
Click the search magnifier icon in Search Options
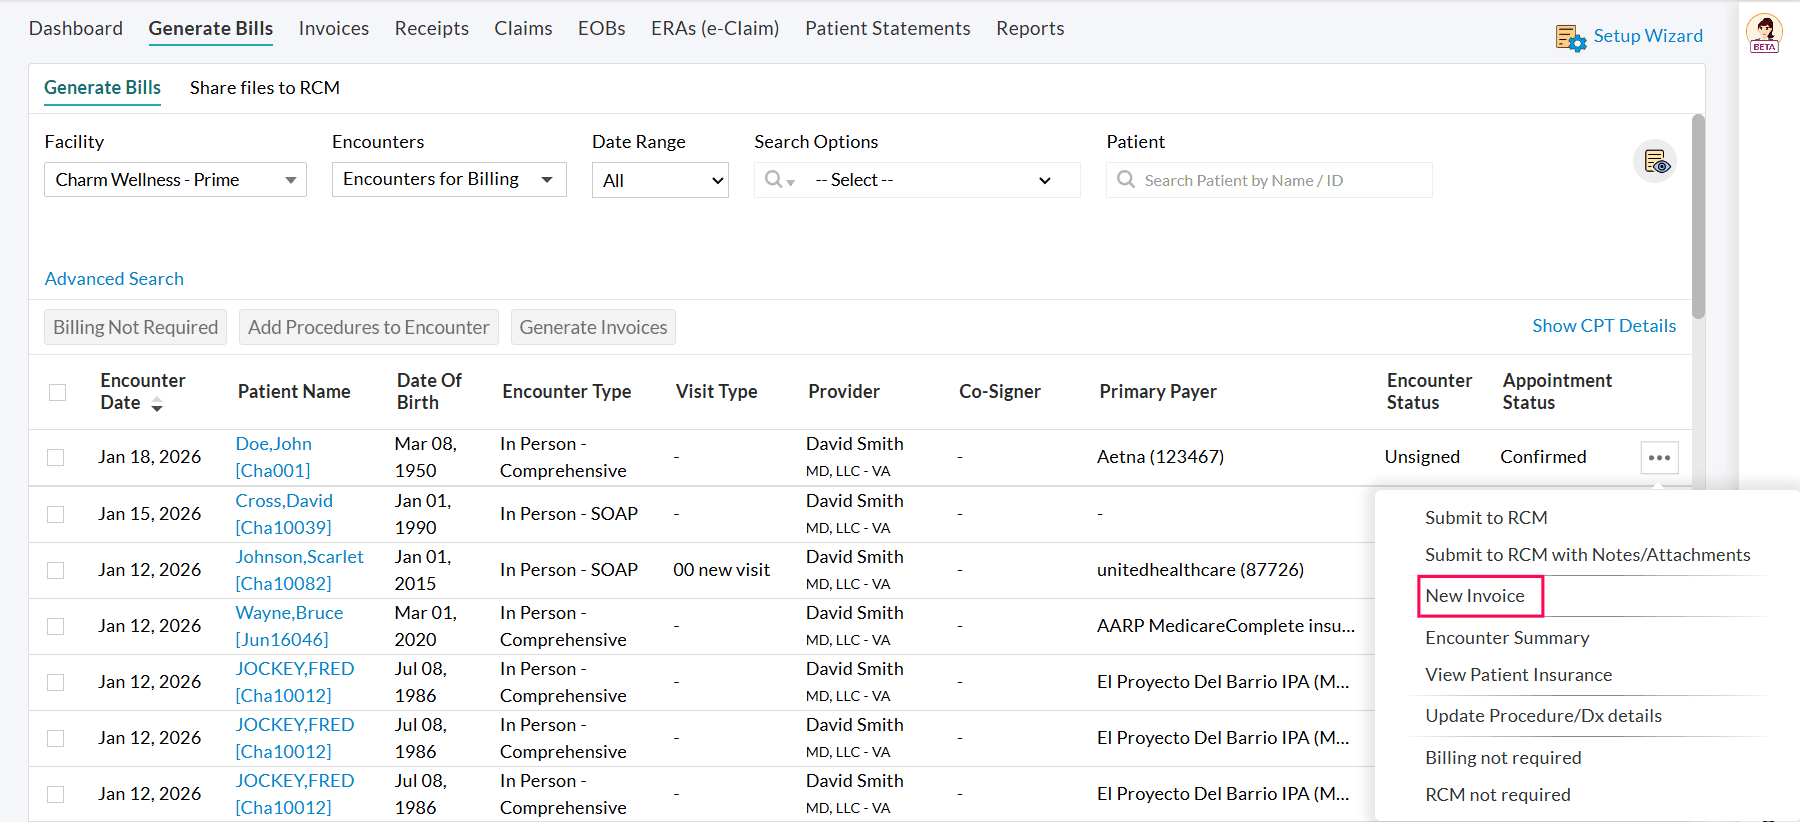pos(775,180)
